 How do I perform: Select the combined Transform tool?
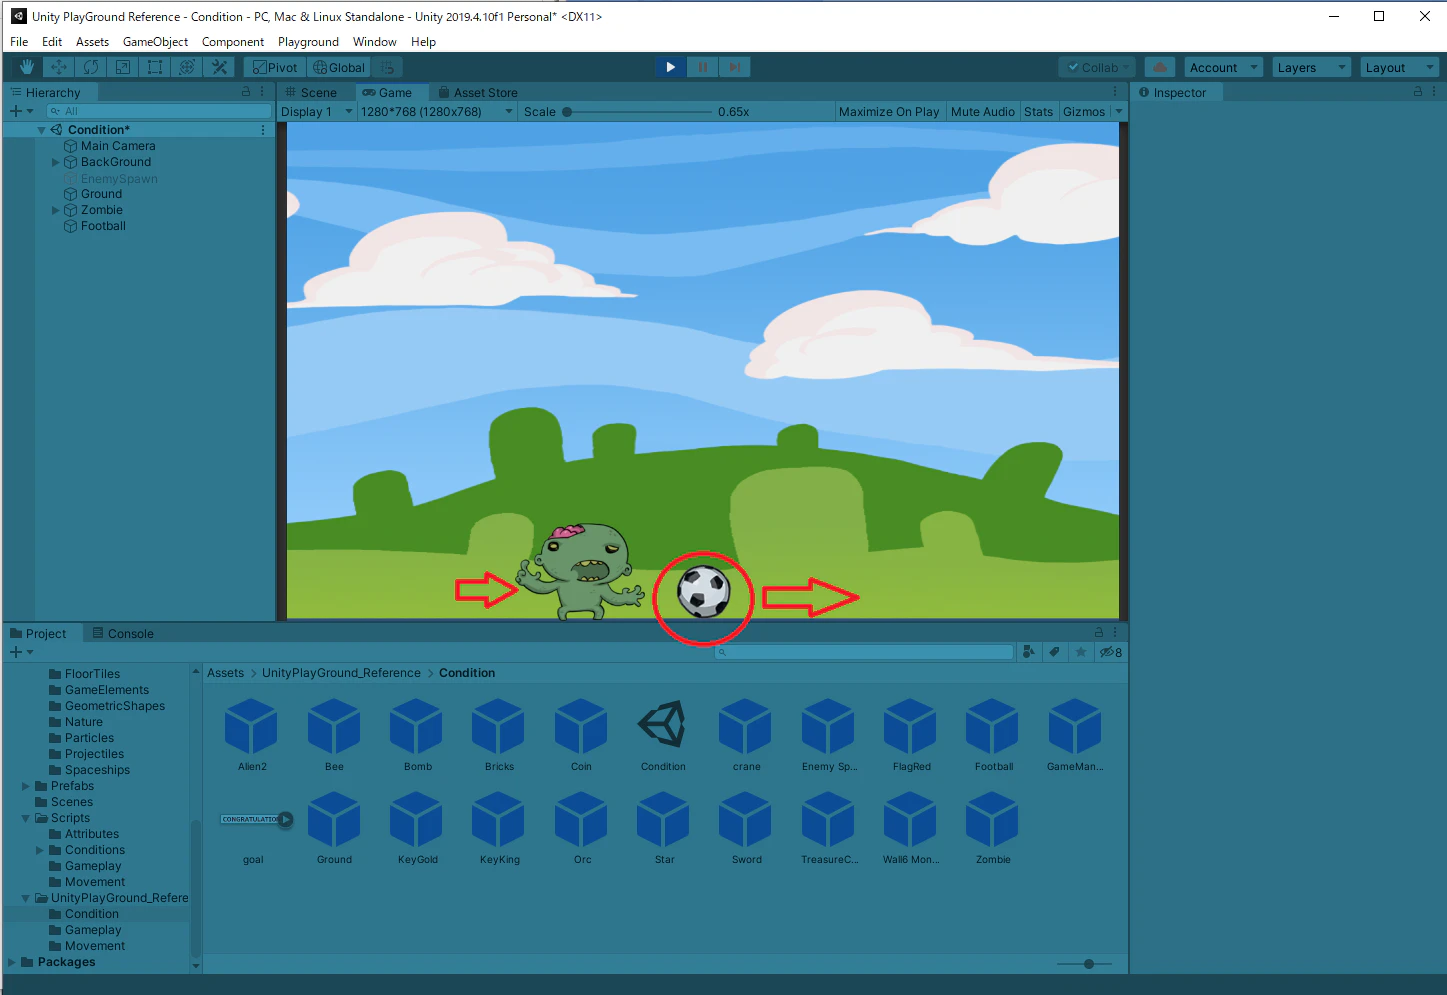pos(187,67)
